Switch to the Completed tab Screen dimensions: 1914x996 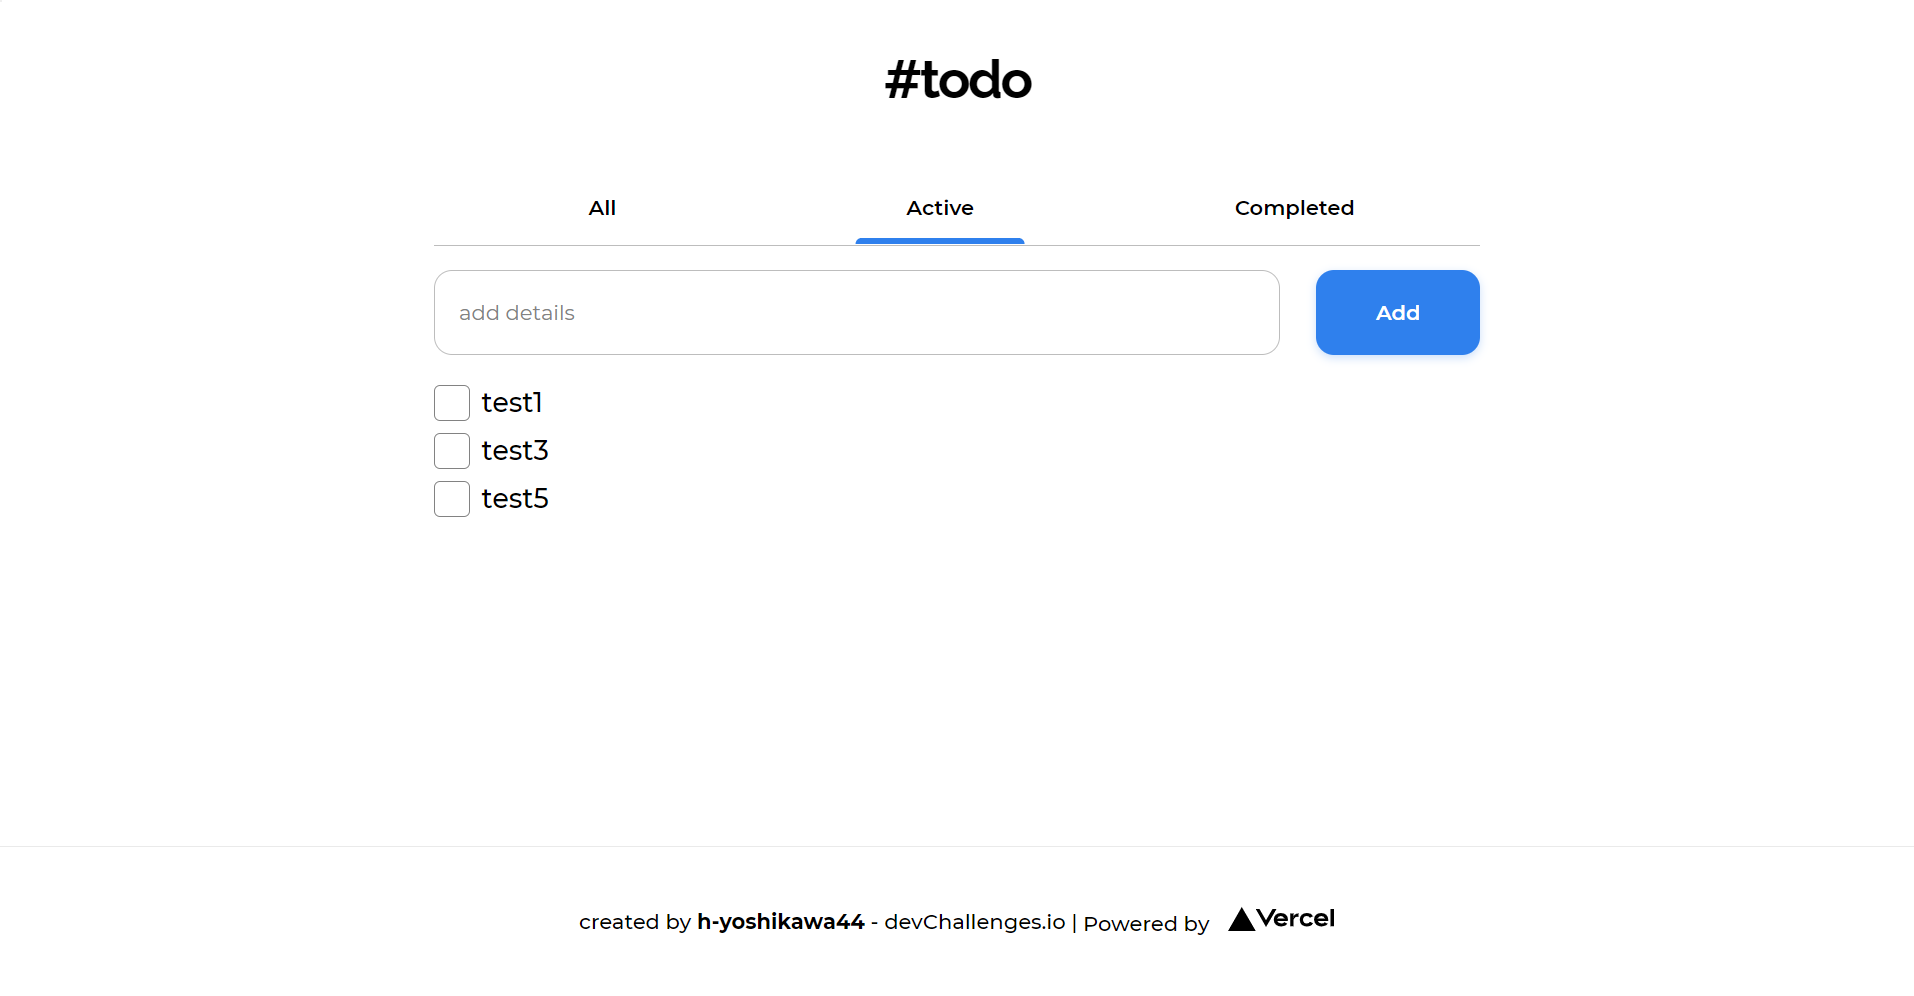point(1294,208)
